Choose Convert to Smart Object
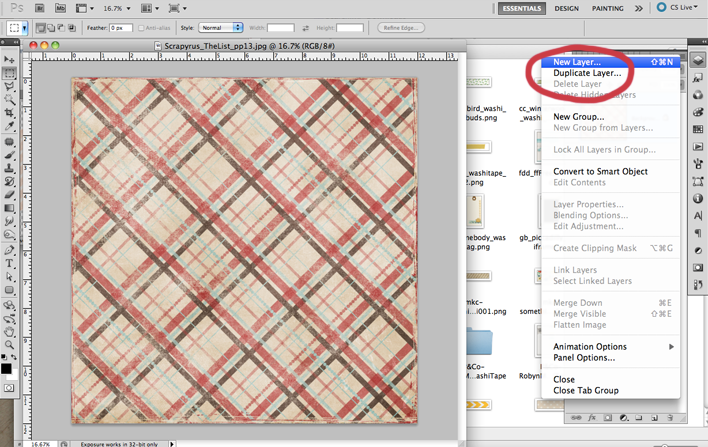The height and width of the screenshot is (447, 708). click(610, 171)
